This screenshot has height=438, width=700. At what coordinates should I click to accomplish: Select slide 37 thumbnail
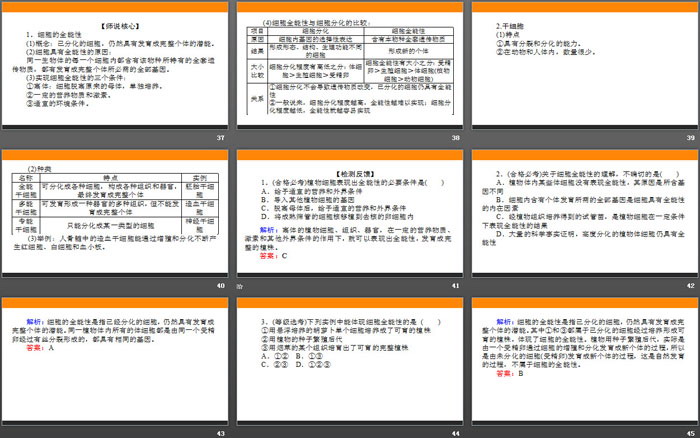pyautogui.click(x=114, y=68)
